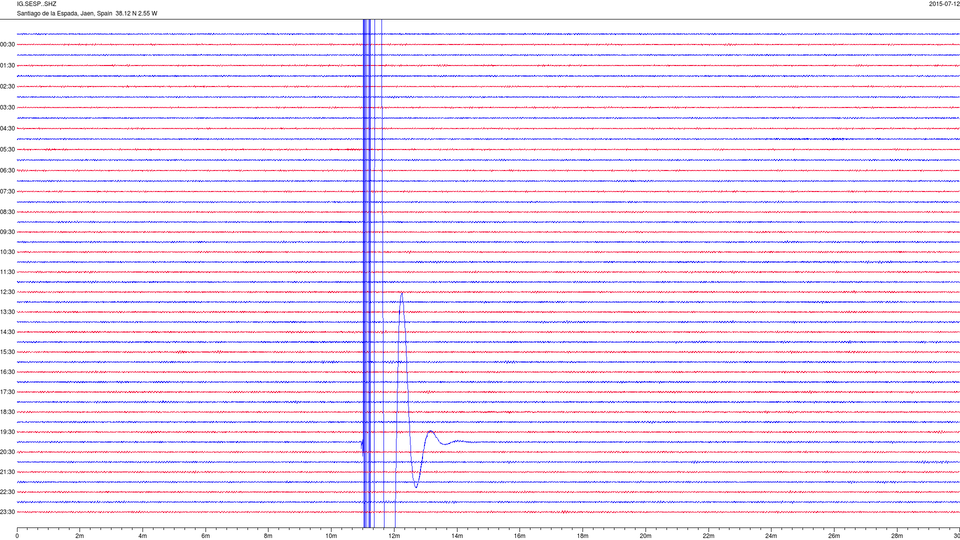Select the 16:30 time label
960x540 pixels.
pyautogui.click(x=7, y=372)
